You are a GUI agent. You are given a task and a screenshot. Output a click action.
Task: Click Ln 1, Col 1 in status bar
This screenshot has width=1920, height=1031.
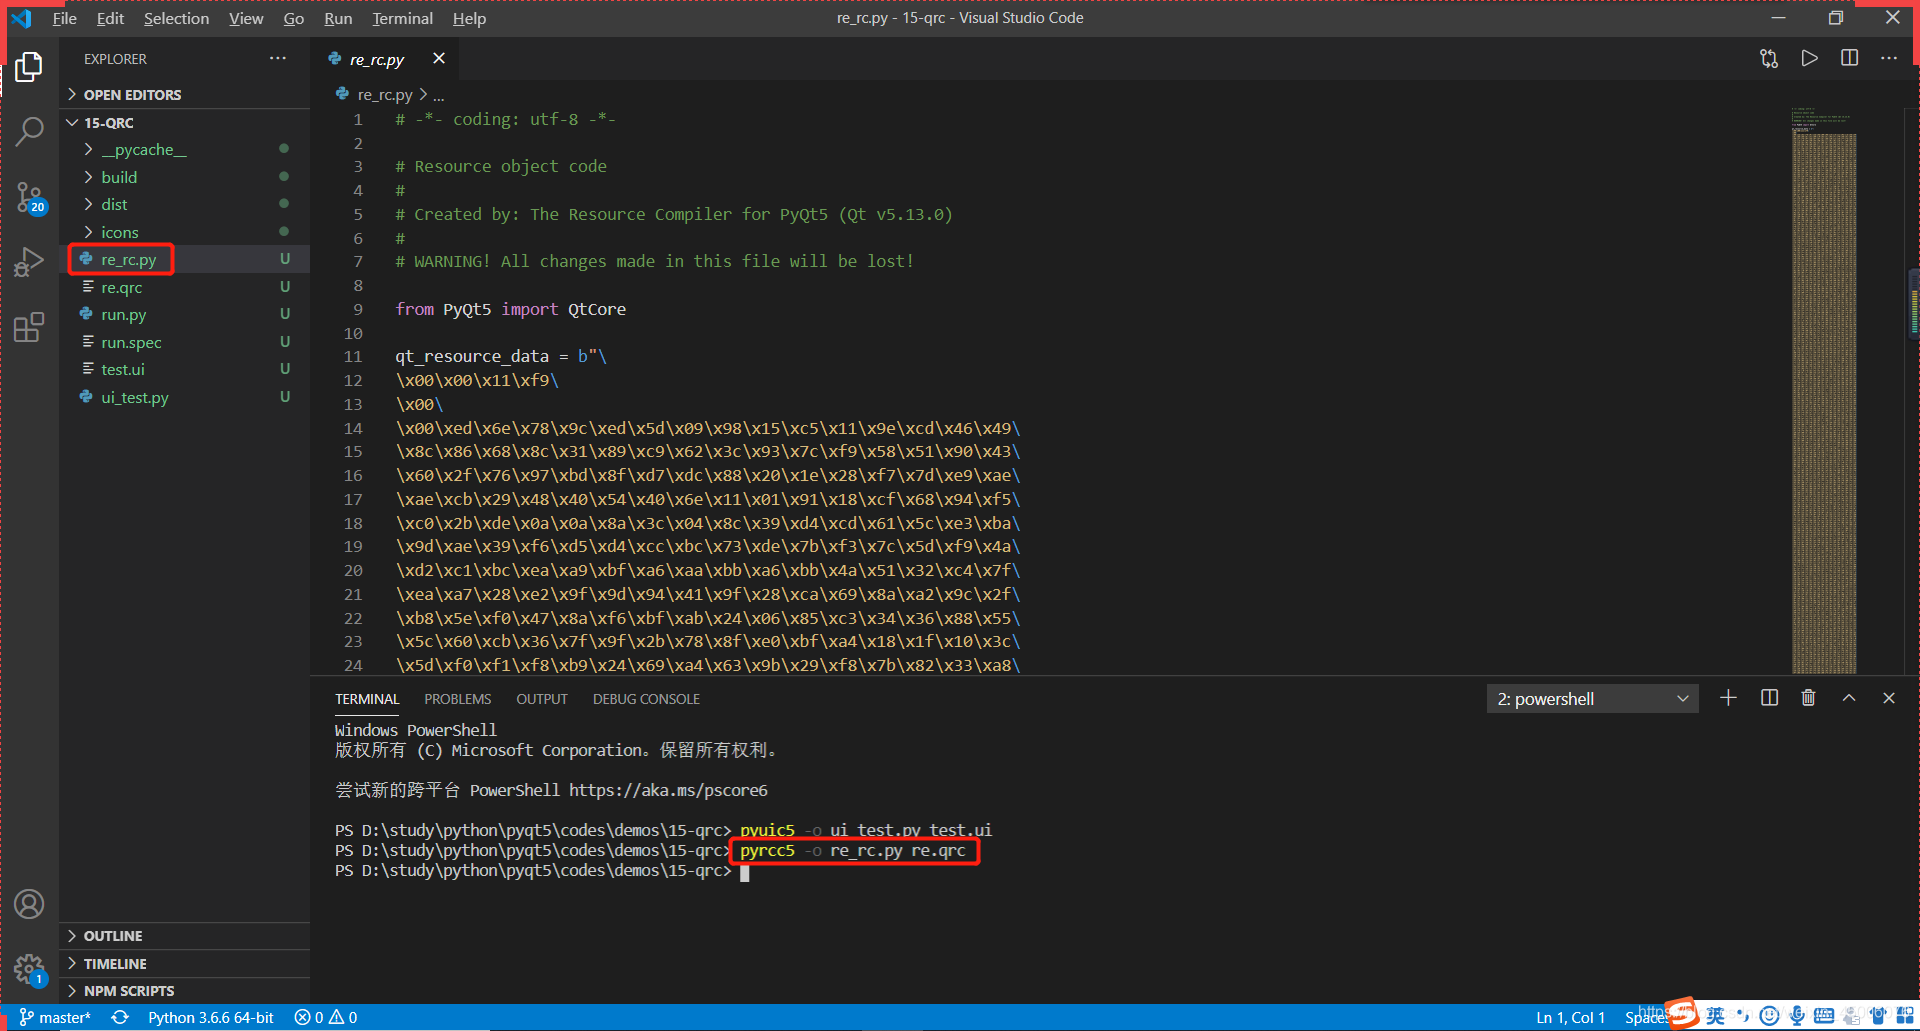pyautogui.click(x=1570, y=1018)
